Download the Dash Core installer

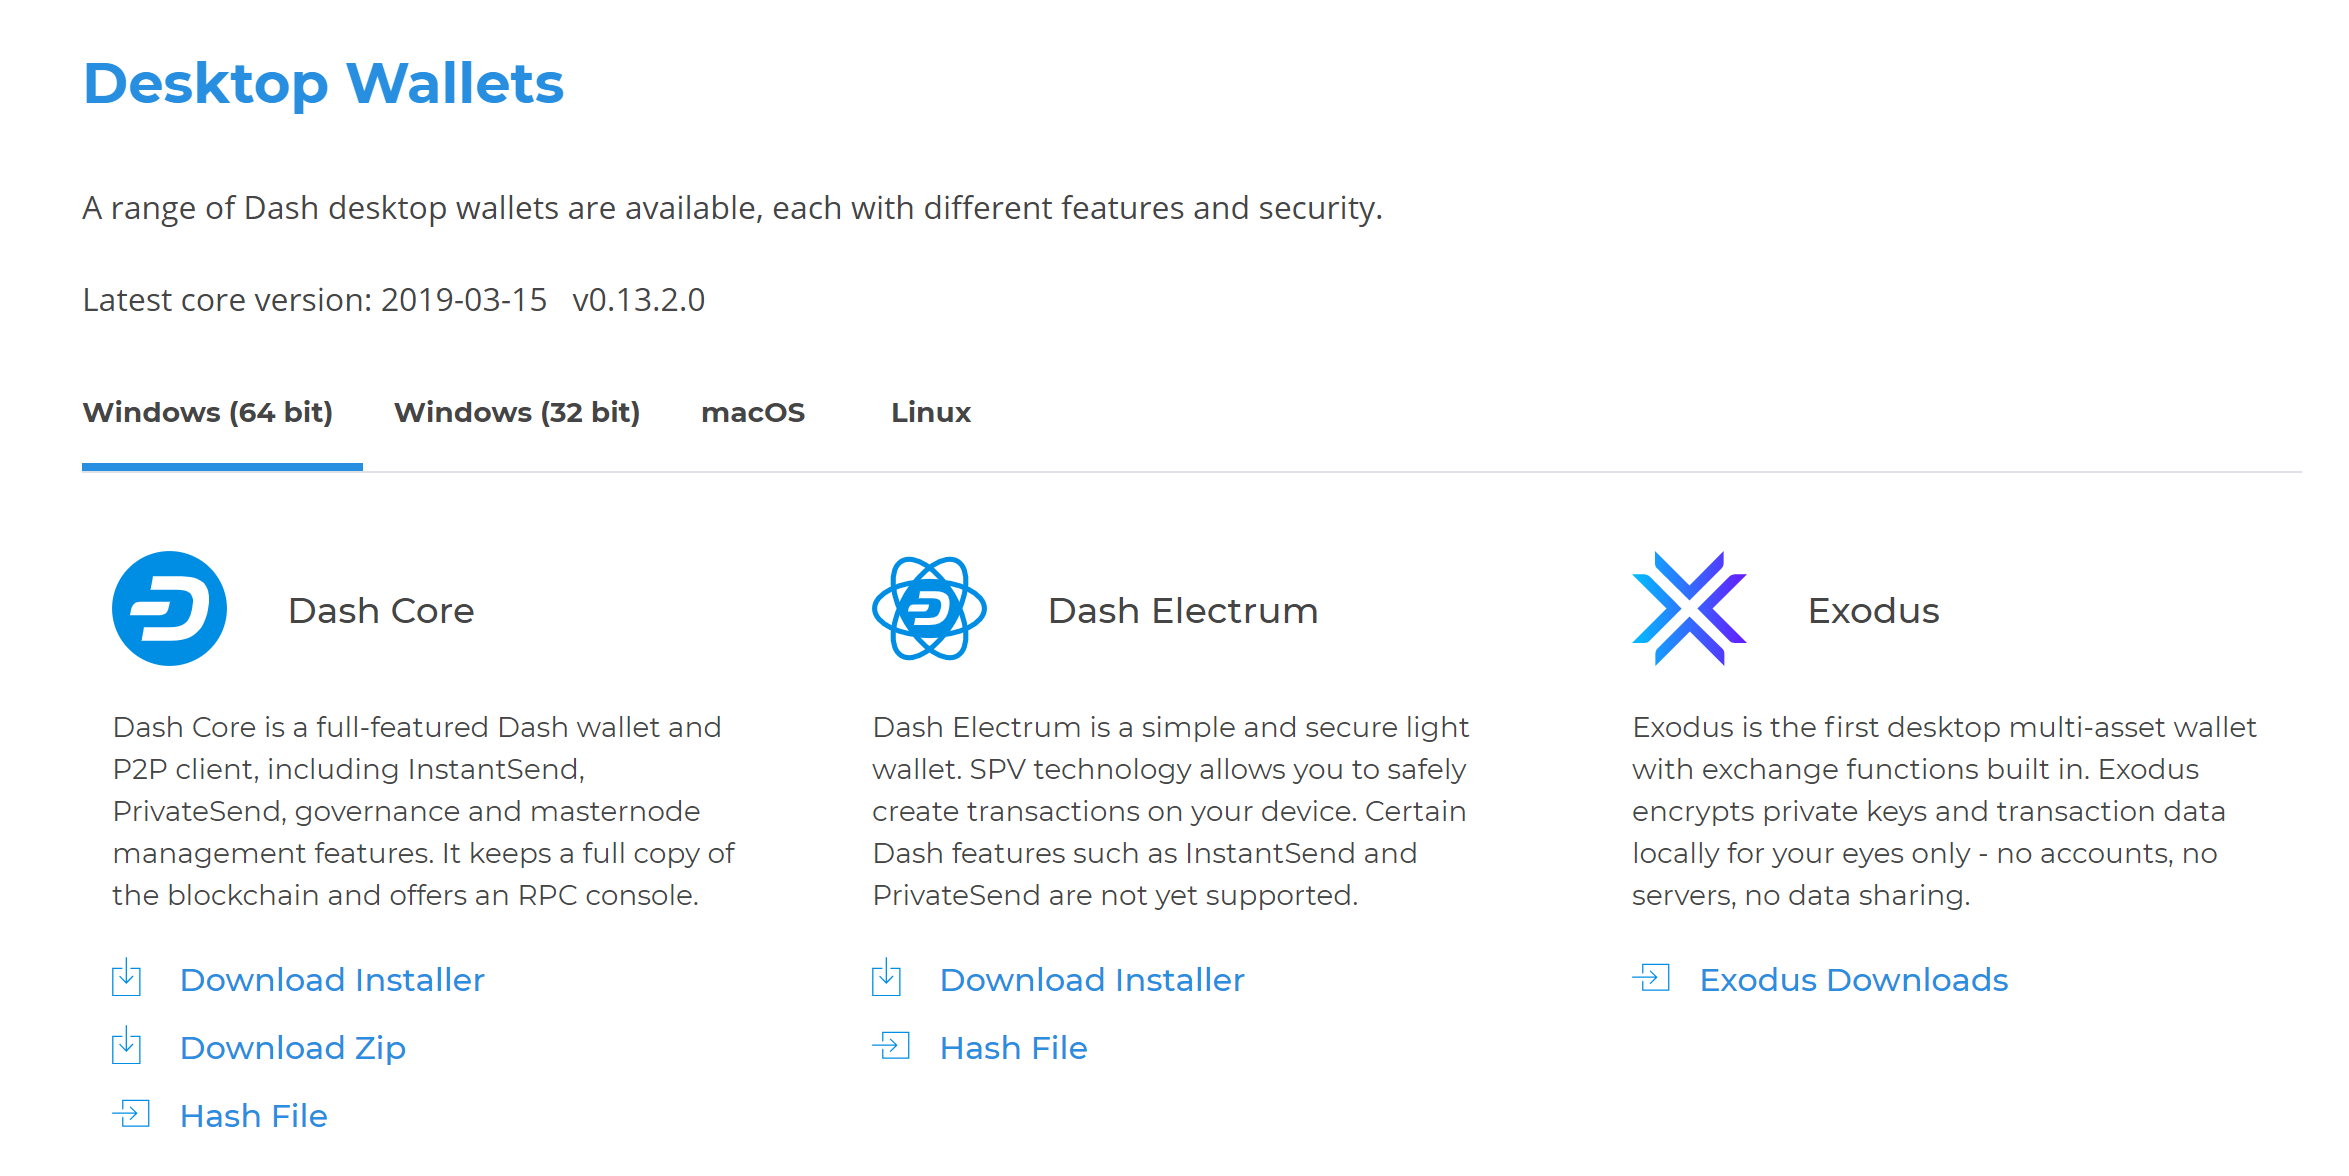pos(332,980)
